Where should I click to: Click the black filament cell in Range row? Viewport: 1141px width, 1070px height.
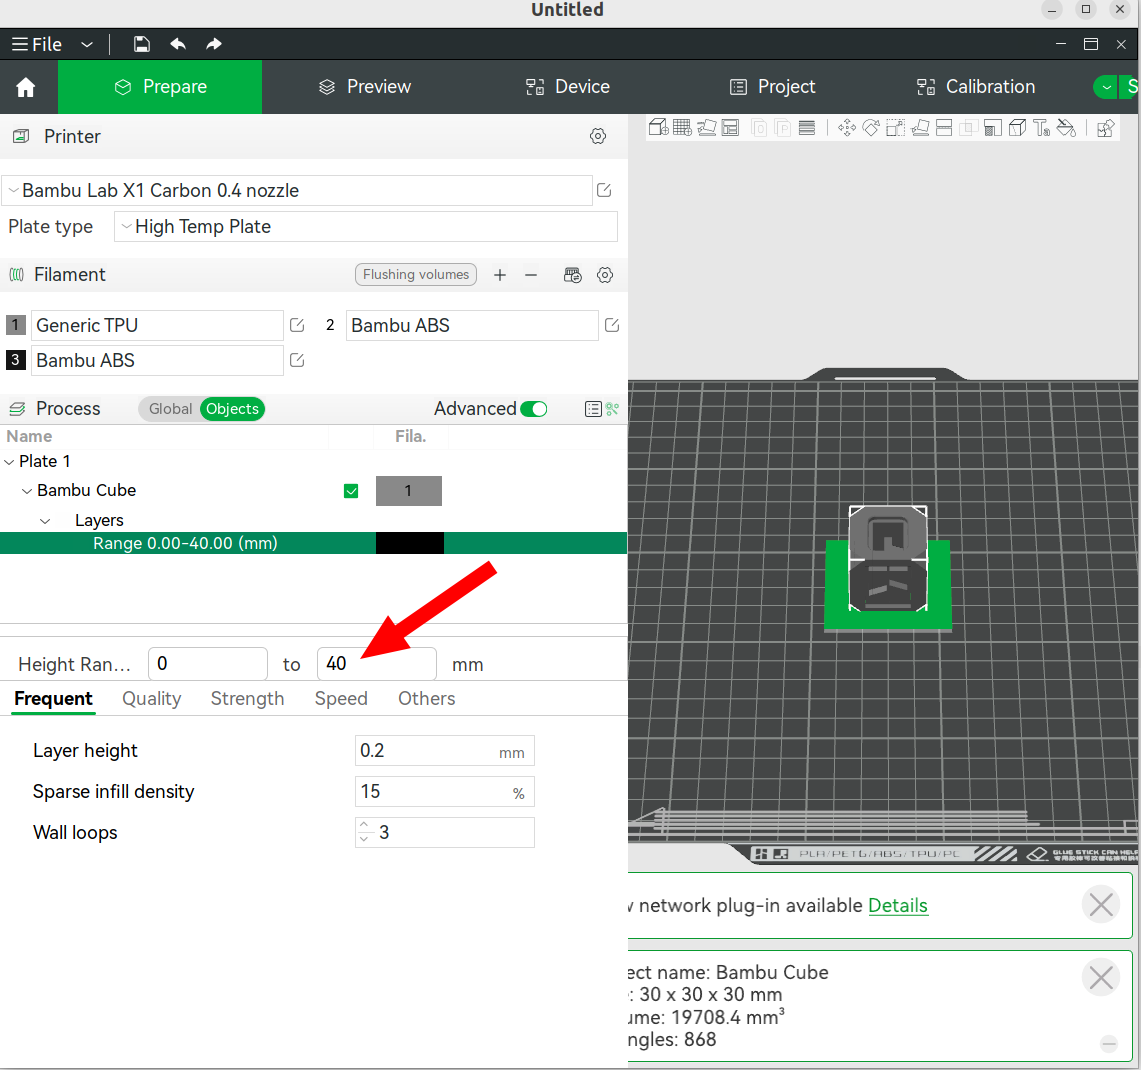pyautogui.click(x=410, y=544)
